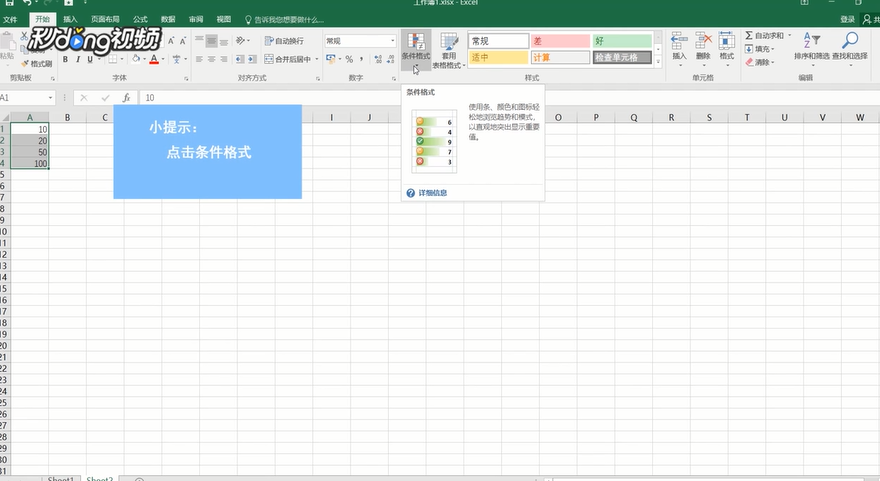Open the Number group dialog launcher
Screen dimensions: 880x481
[394, 79]
